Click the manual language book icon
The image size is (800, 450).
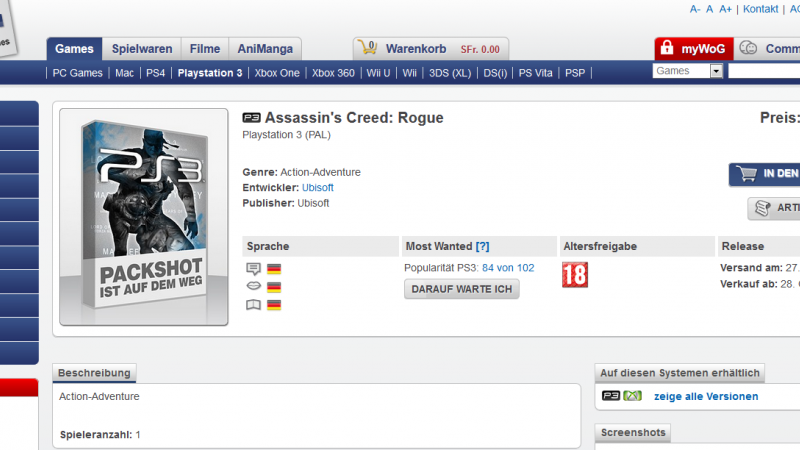tap(254, 305)
